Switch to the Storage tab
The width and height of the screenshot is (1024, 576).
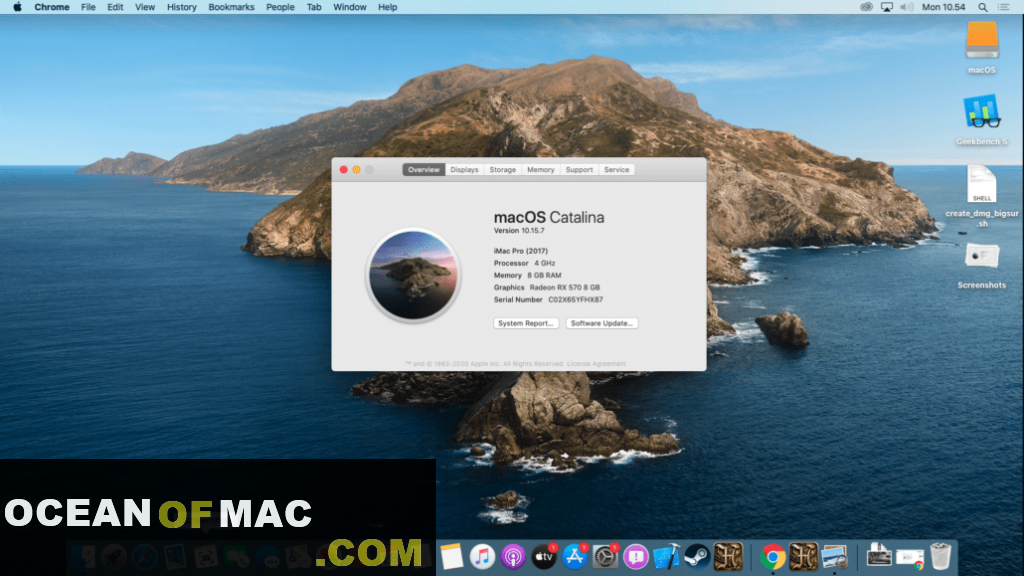pyautogui.click(x=503, y=170)
